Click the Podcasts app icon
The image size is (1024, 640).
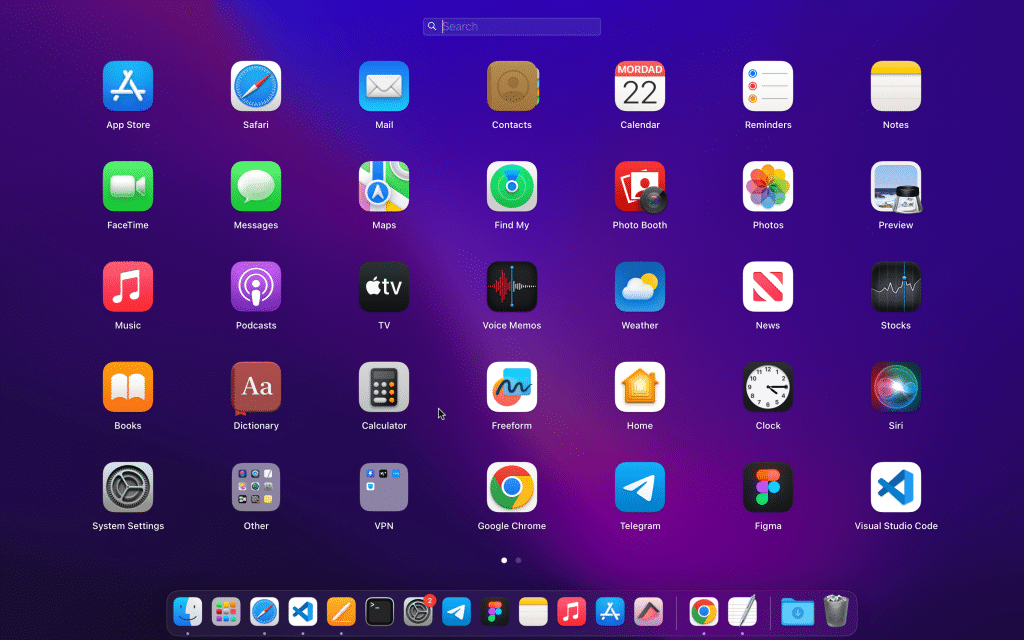pos(256,287)
